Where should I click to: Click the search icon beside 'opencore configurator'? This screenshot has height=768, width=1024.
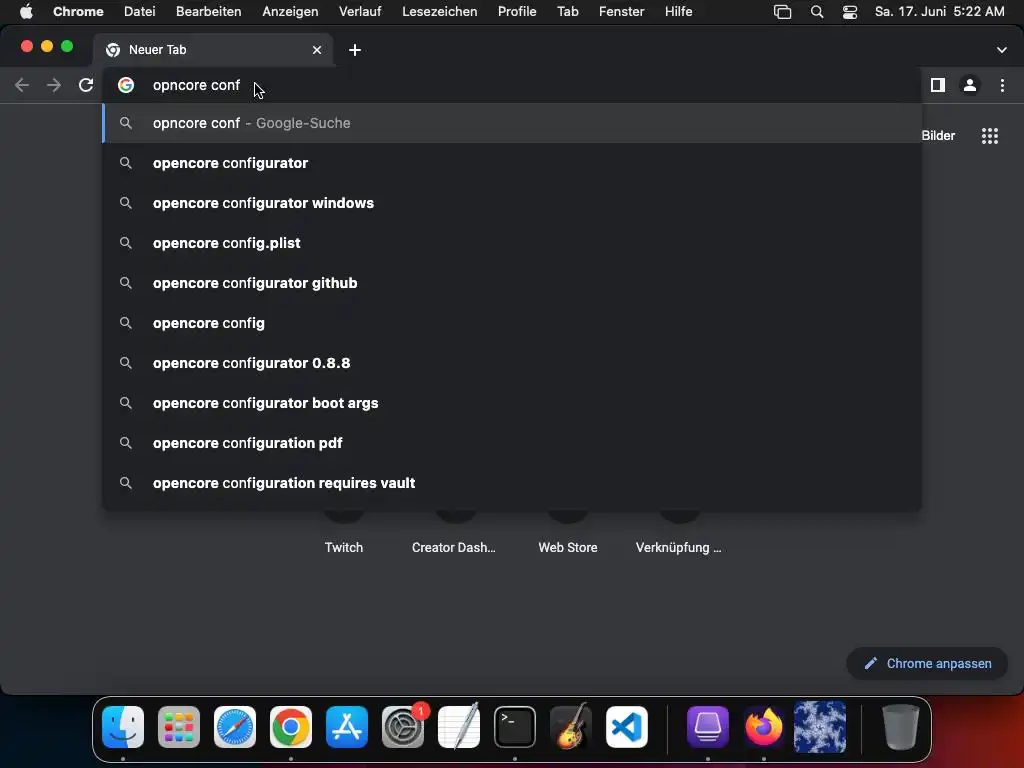coord(126,163)
